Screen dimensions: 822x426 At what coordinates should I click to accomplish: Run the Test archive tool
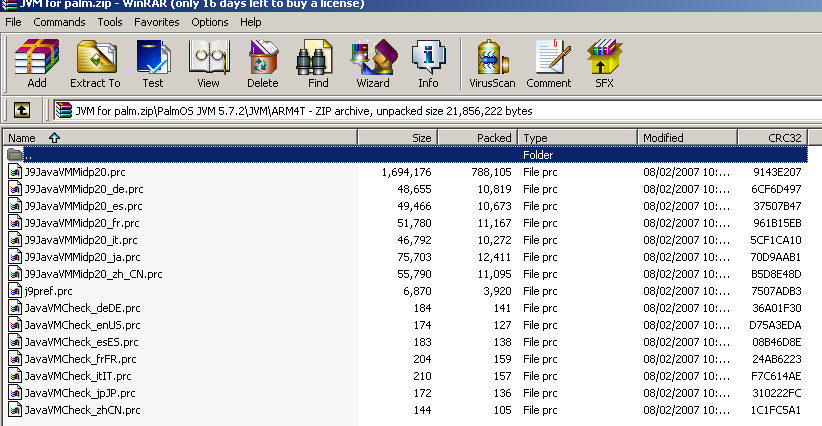[x=153, y=63]
